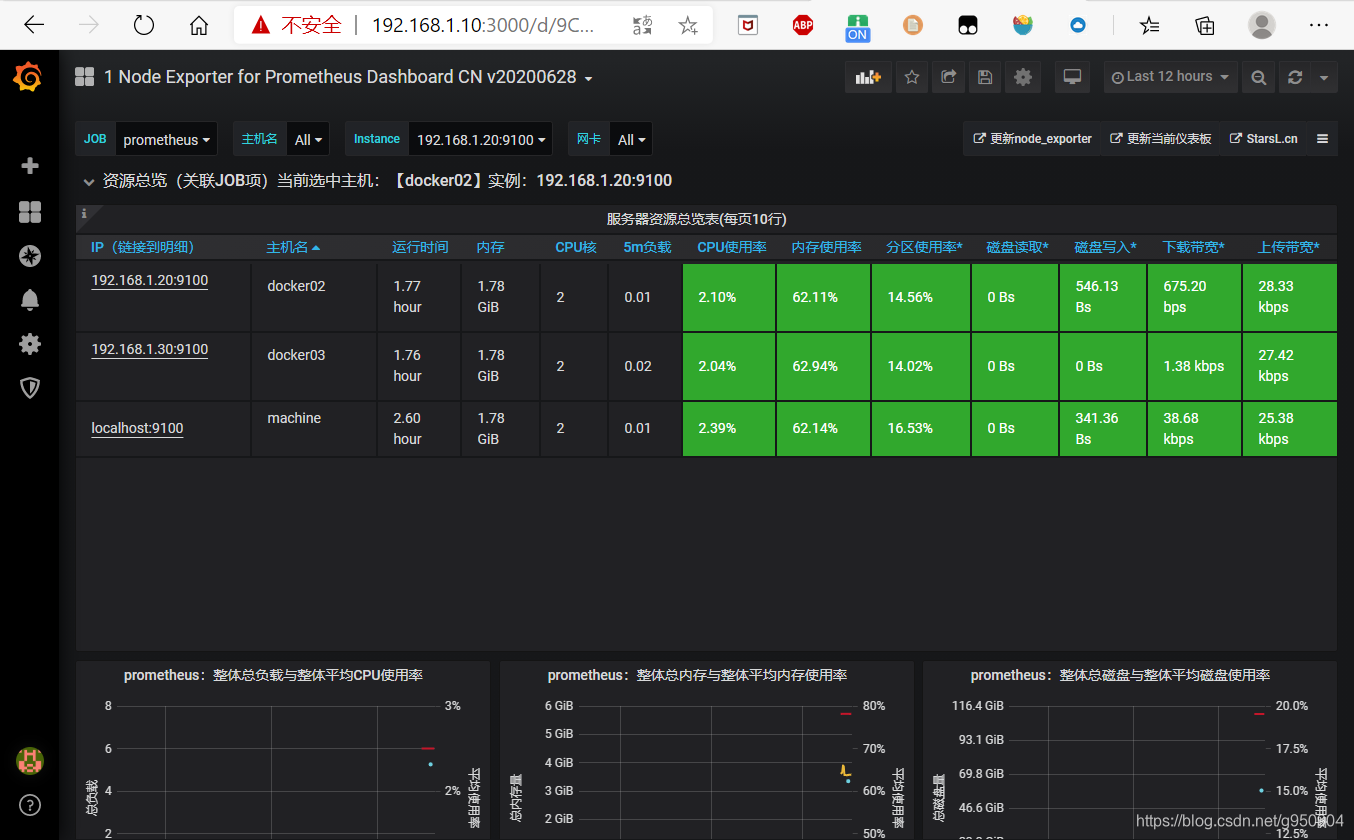Star this dashboard as favorite
The height and width of the screenshot is (840, 1354).
(911, 77)
